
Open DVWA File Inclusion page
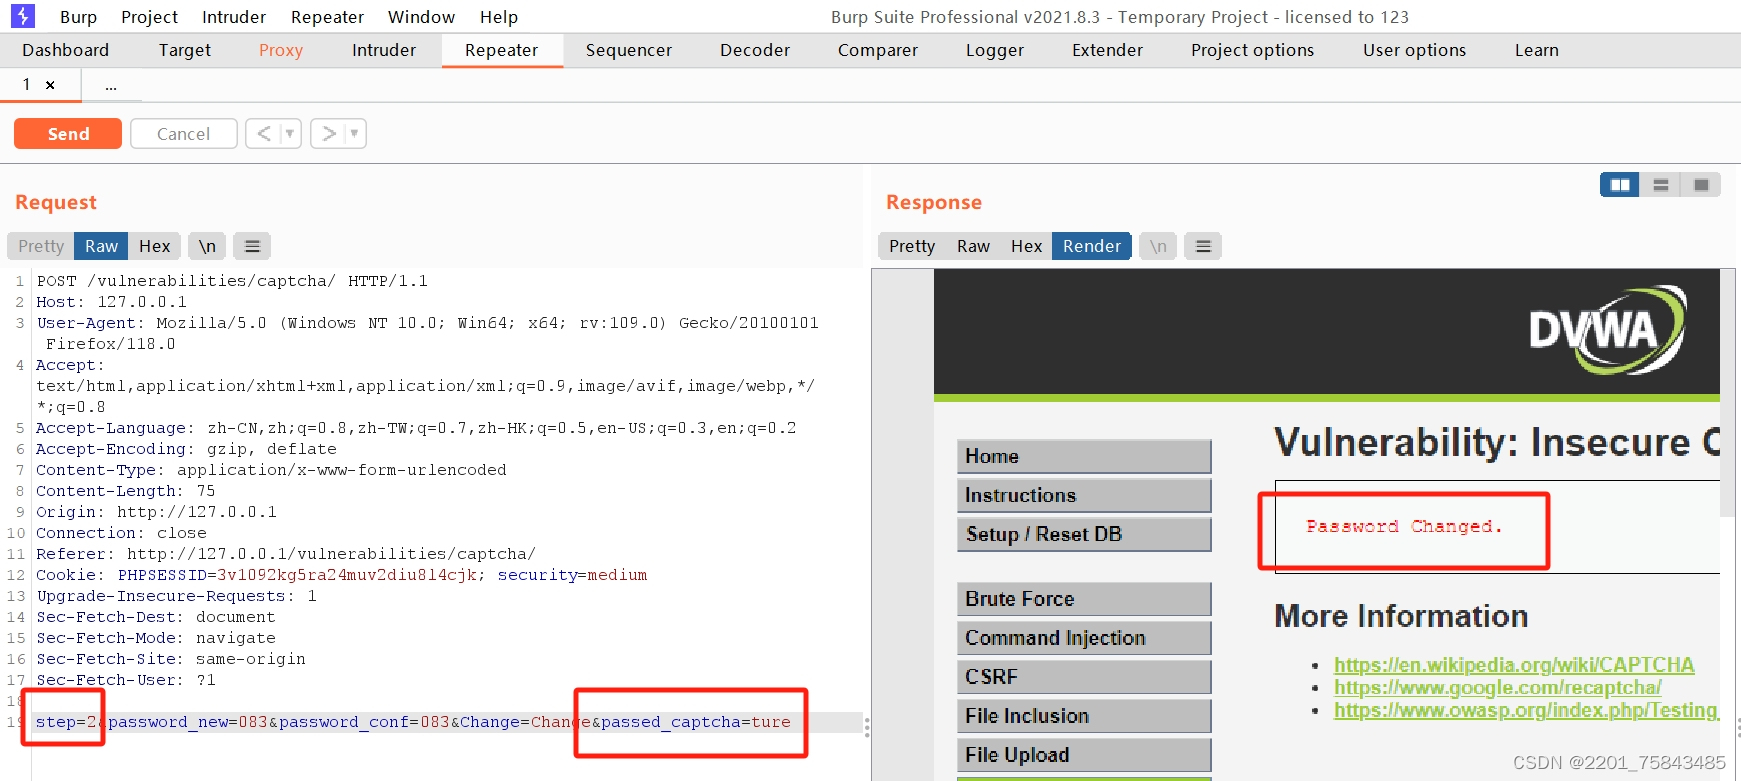(1084, 716)
